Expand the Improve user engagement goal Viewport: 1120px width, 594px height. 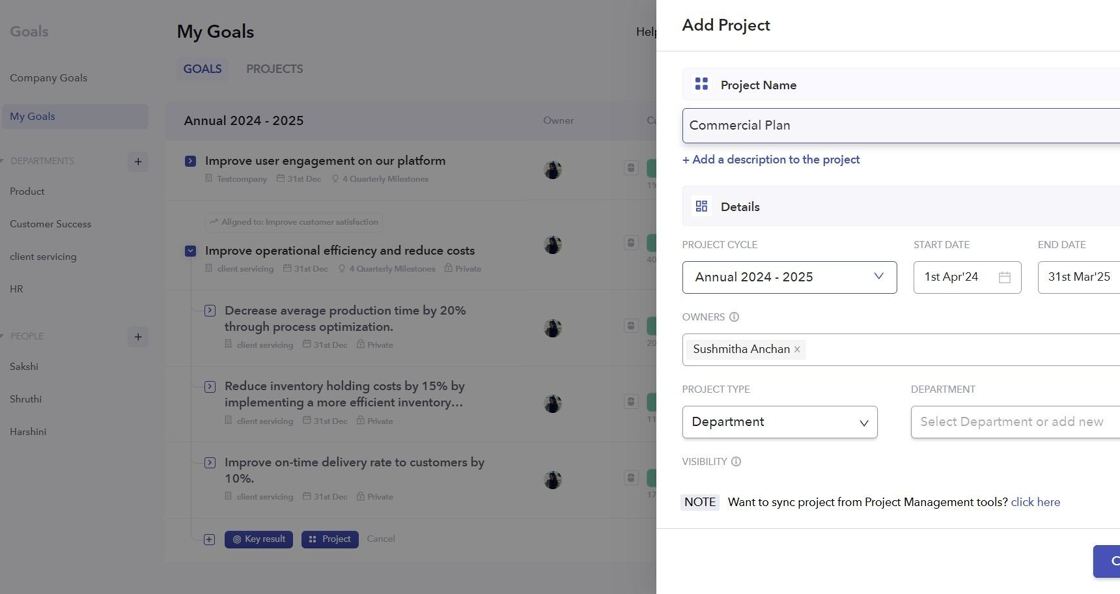tap(190, 161)
